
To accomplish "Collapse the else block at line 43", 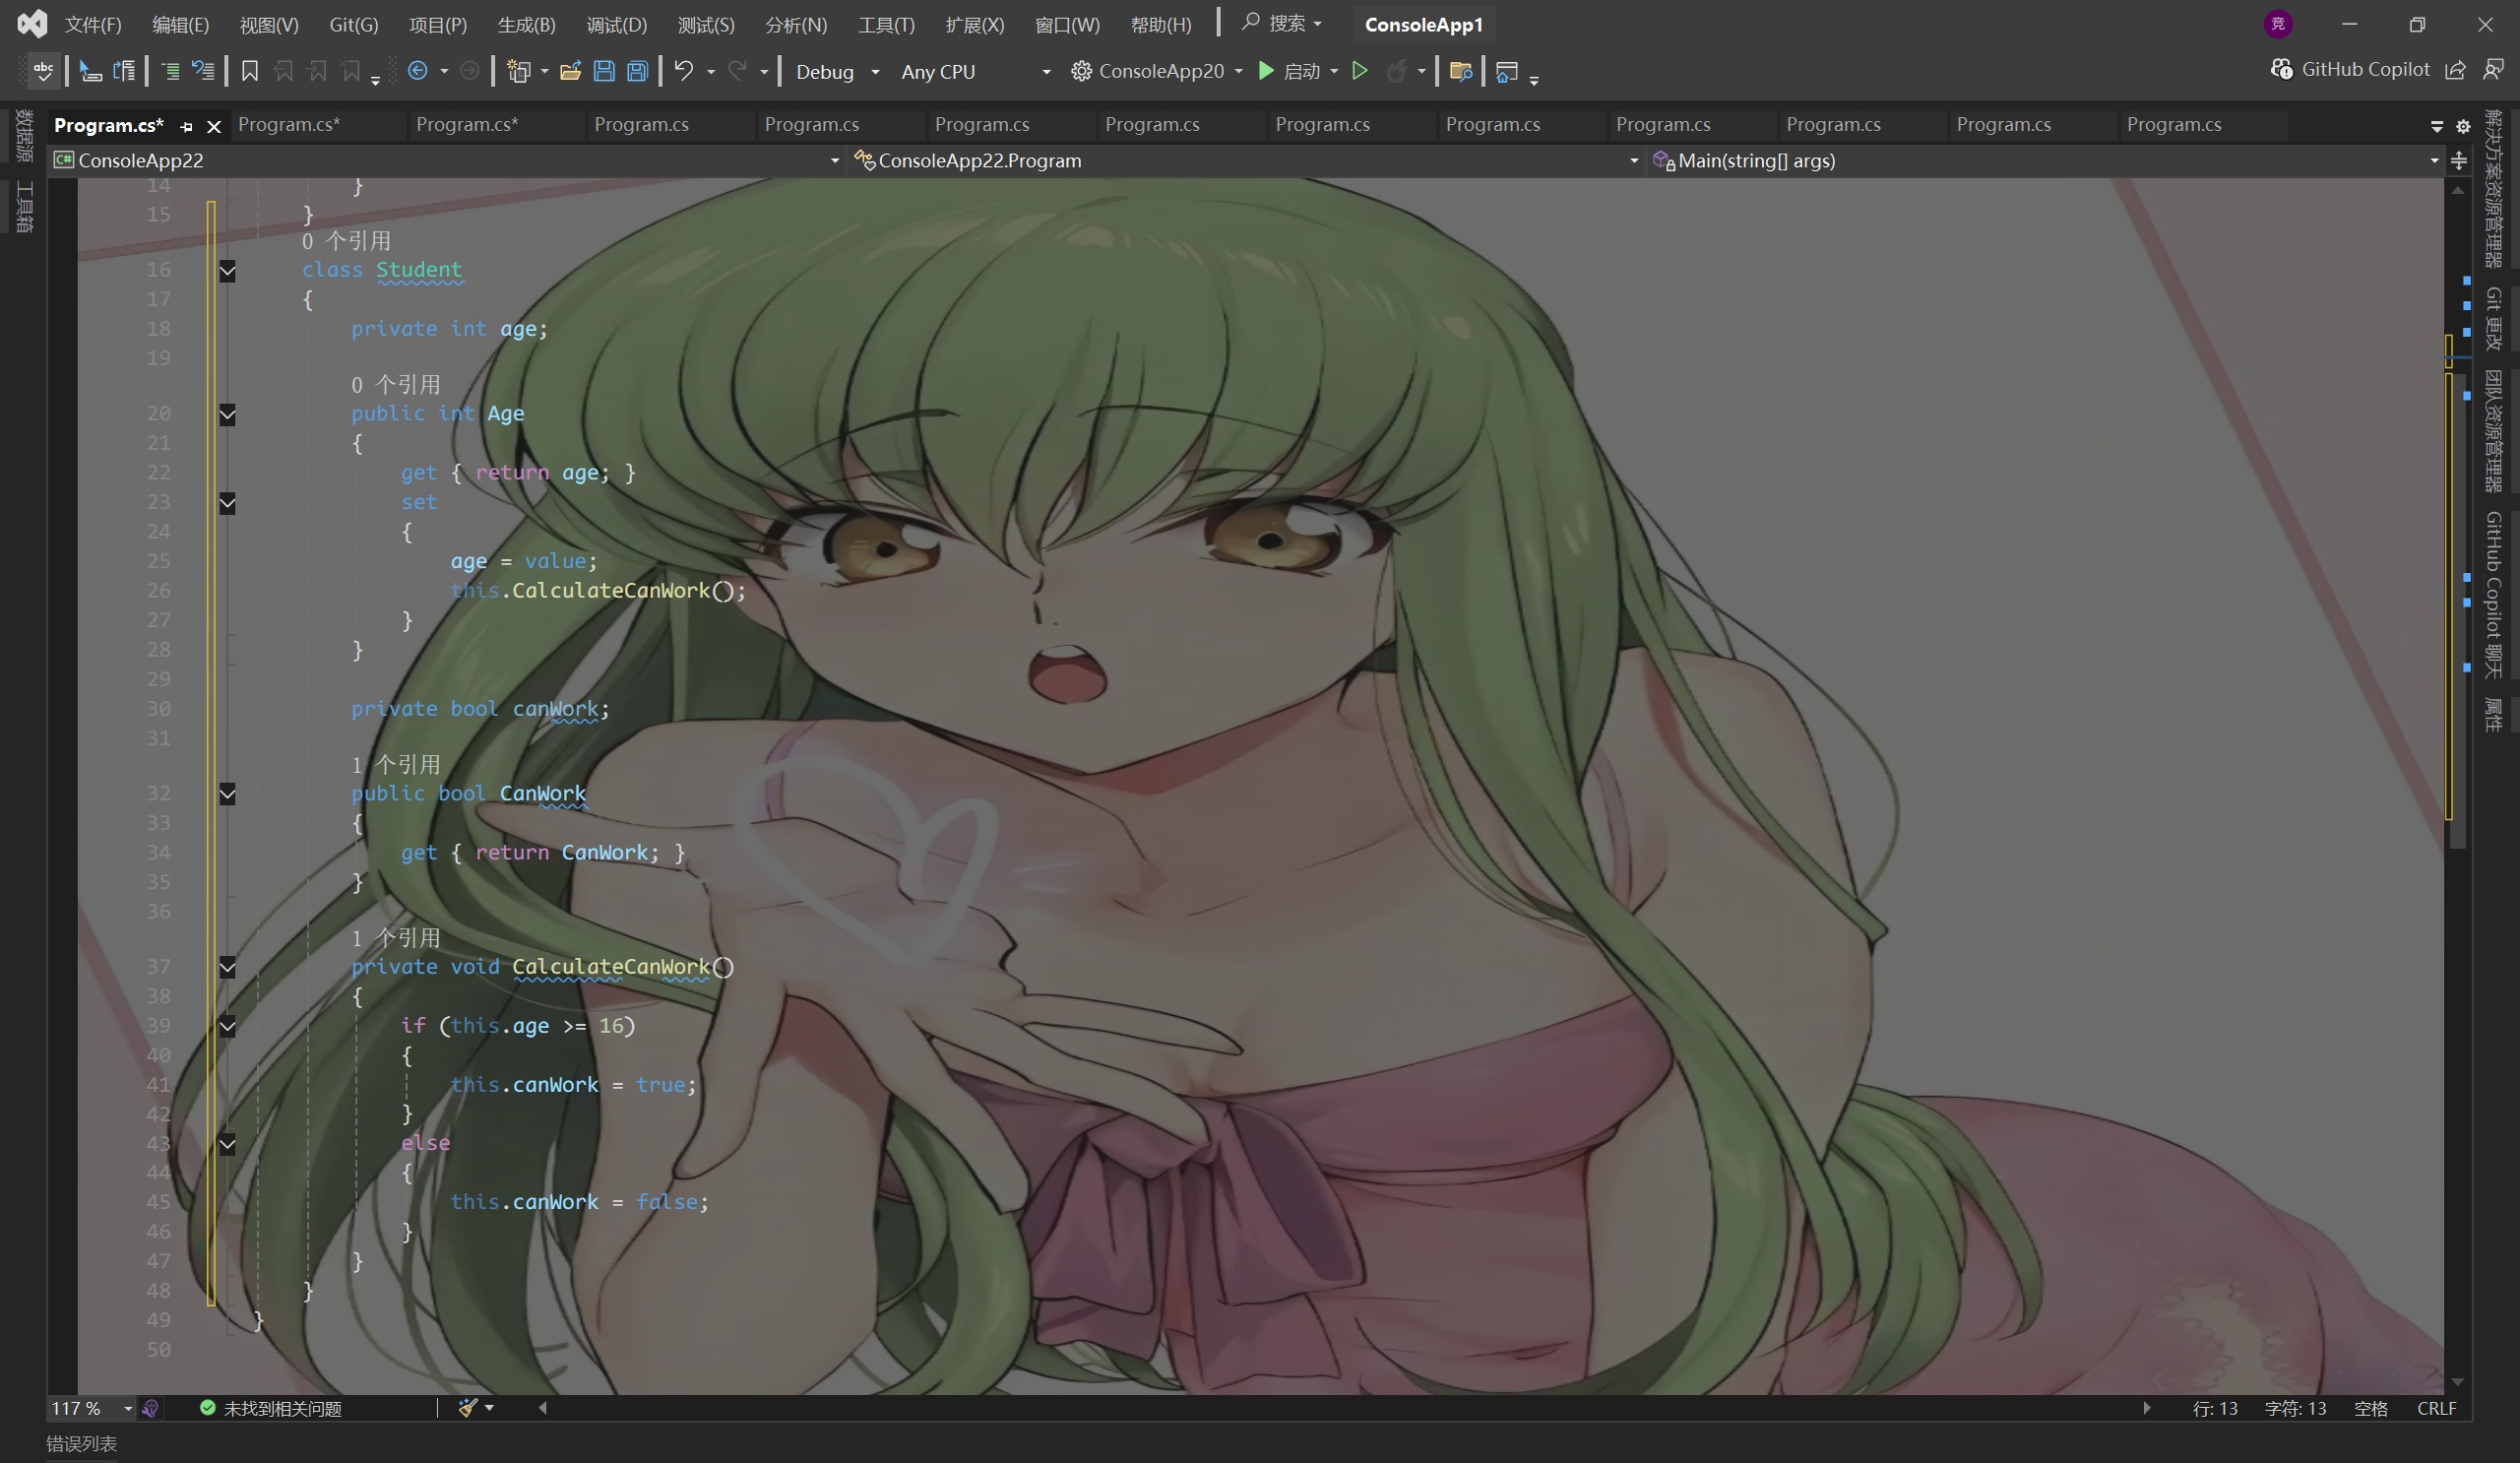I will 227,1143.
